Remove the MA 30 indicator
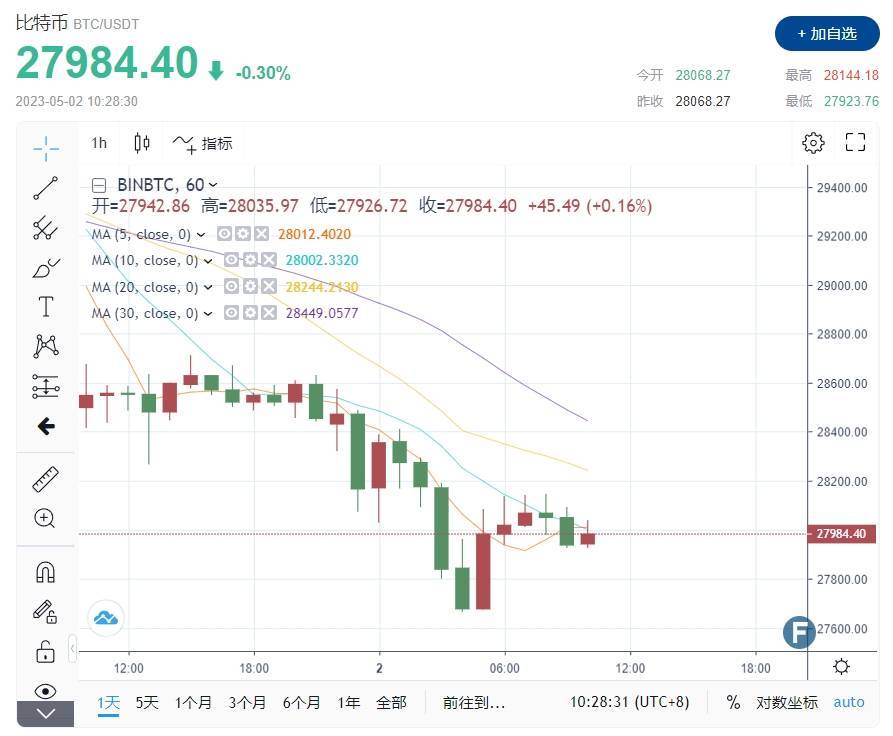Image resolution: width=893 pixels, height=736 pixels. (269, 312)
